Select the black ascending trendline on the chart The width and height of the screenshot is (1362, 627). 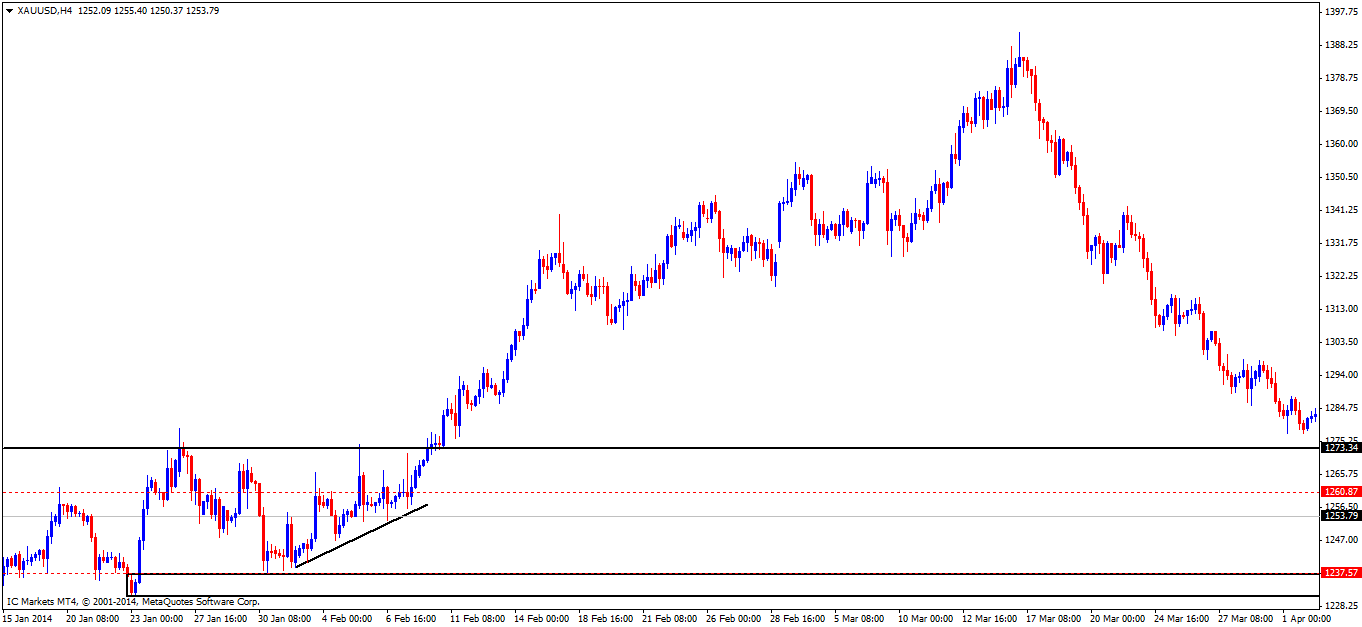(362, 536)
